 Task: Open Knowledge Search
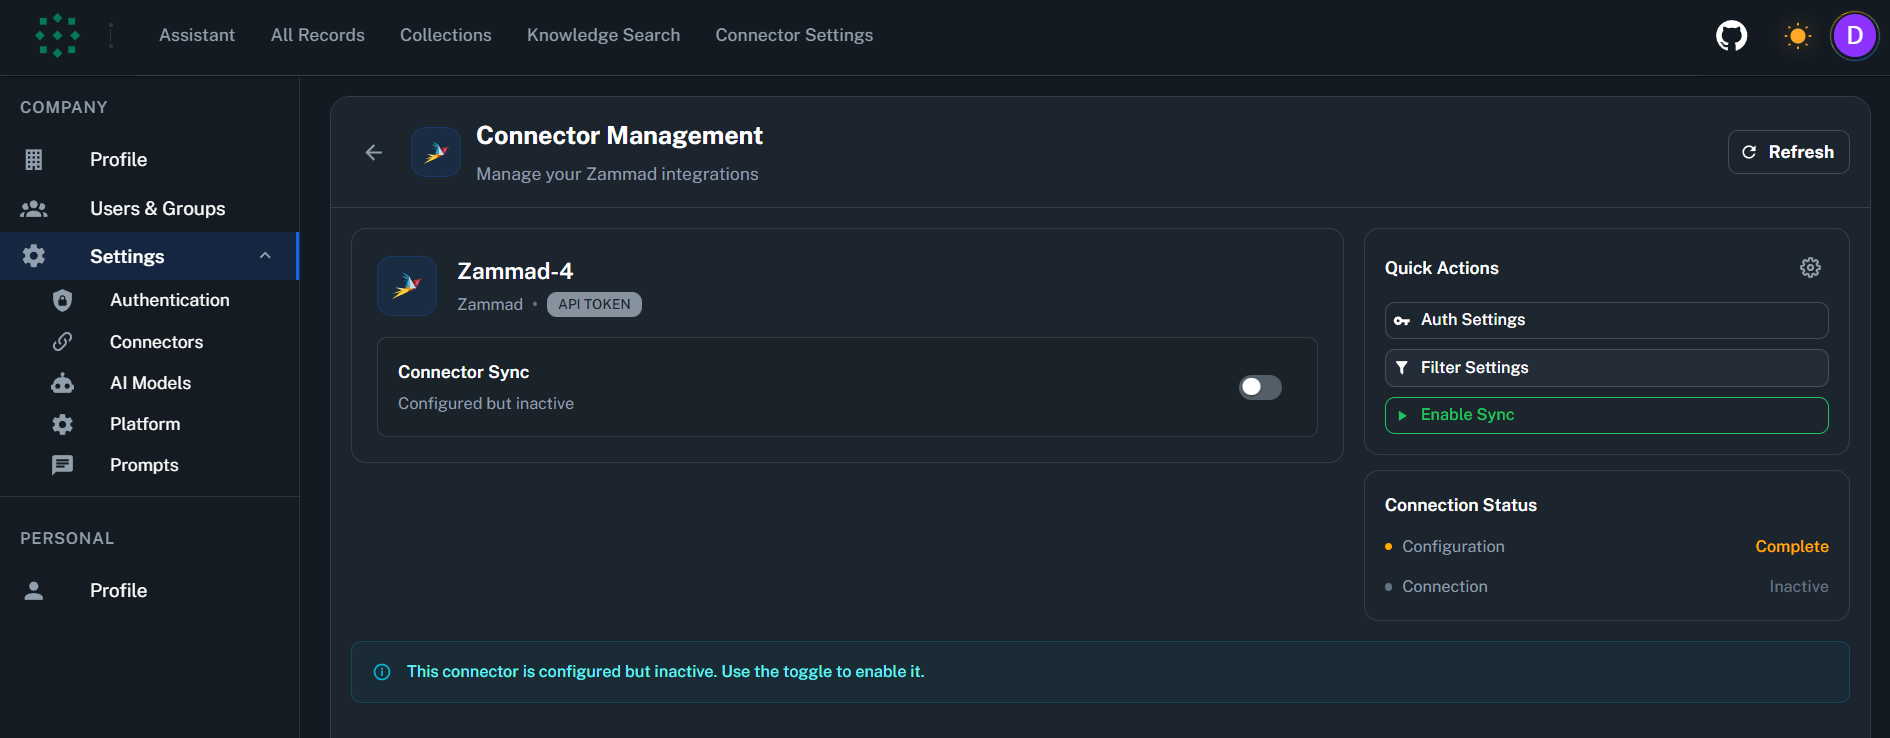(x=603, y=35)
